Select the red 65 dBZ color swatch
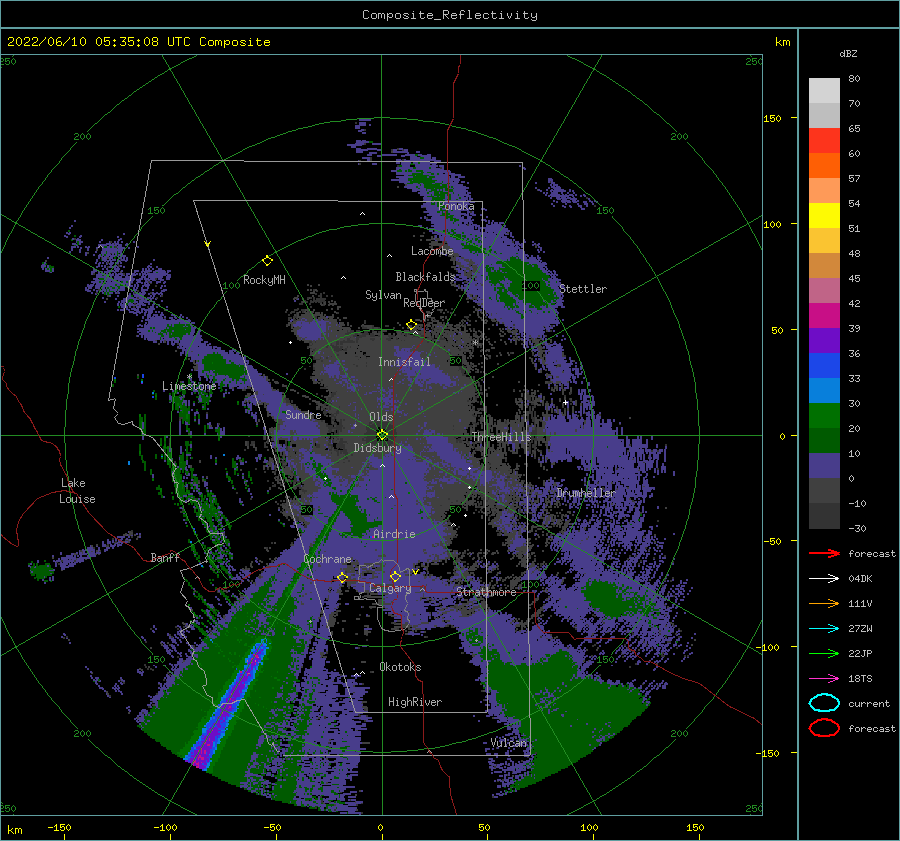Image resolution: width=900 pixels, height=841 pixels. coord(824,140)
